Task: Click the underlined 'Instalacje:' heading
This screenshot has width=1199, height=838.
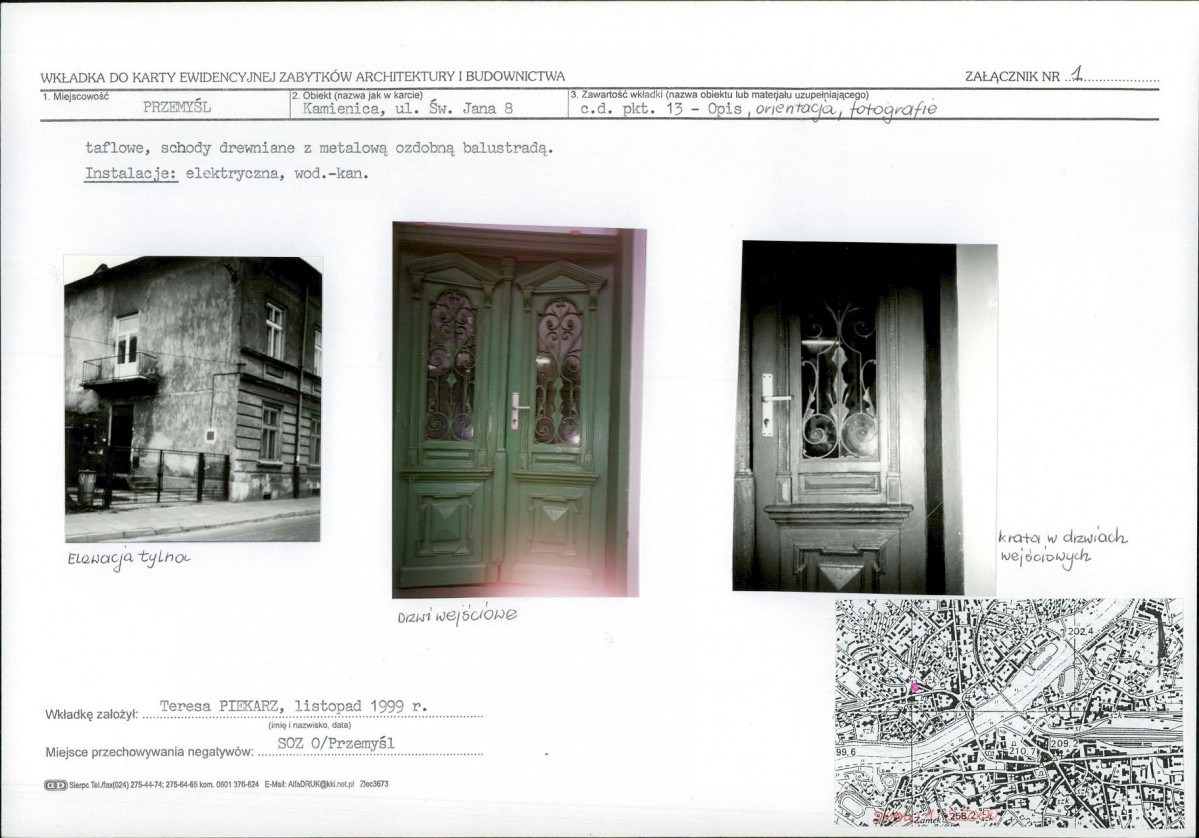Action: point(131,174)
